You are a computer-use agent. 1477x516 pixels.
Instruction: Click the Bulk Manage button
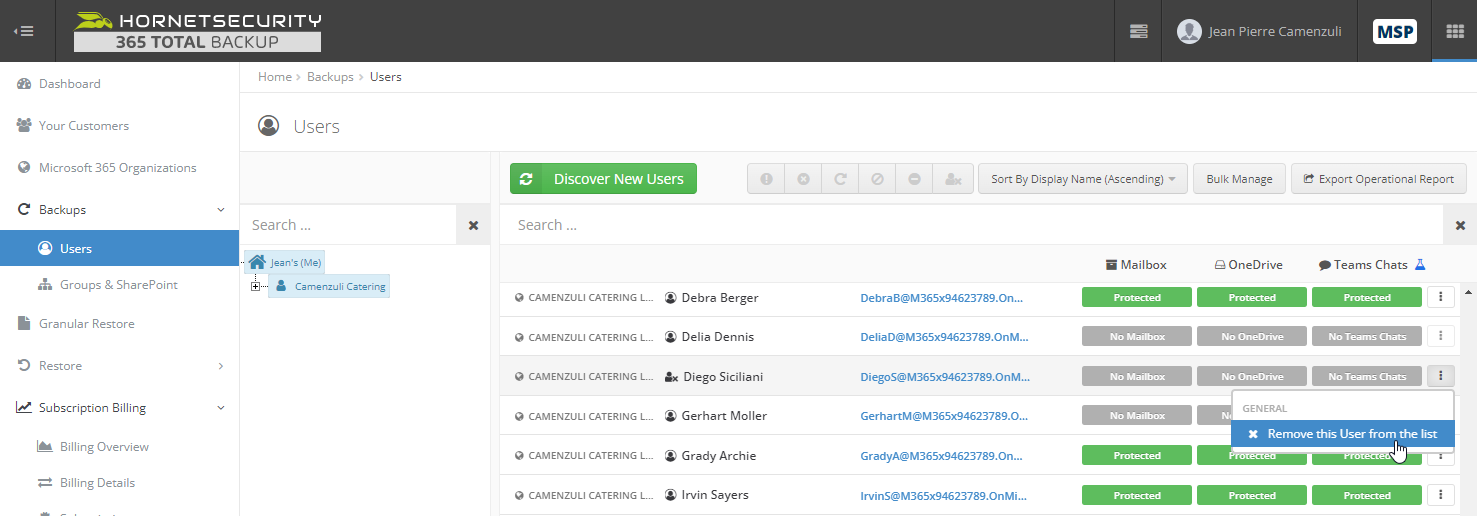[x=1239, y=179]
